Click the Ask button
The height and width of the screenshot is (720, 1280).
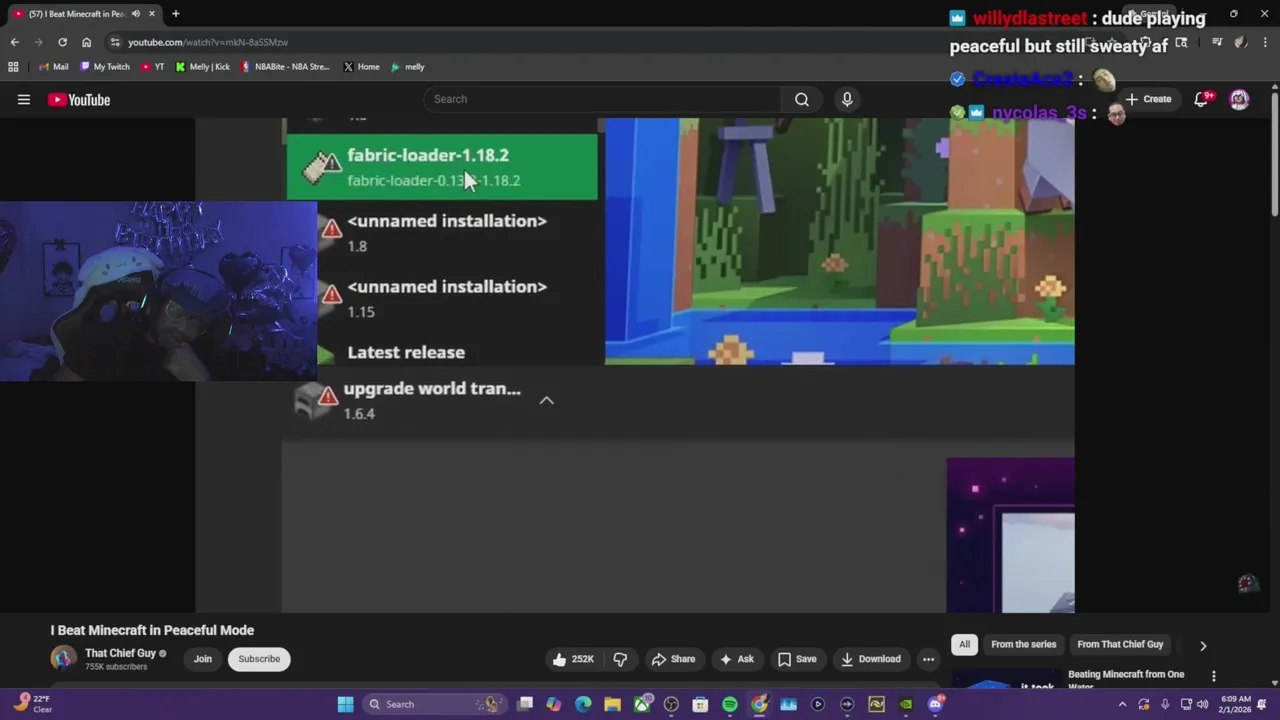pyautogui.click(x=736, y=659)
